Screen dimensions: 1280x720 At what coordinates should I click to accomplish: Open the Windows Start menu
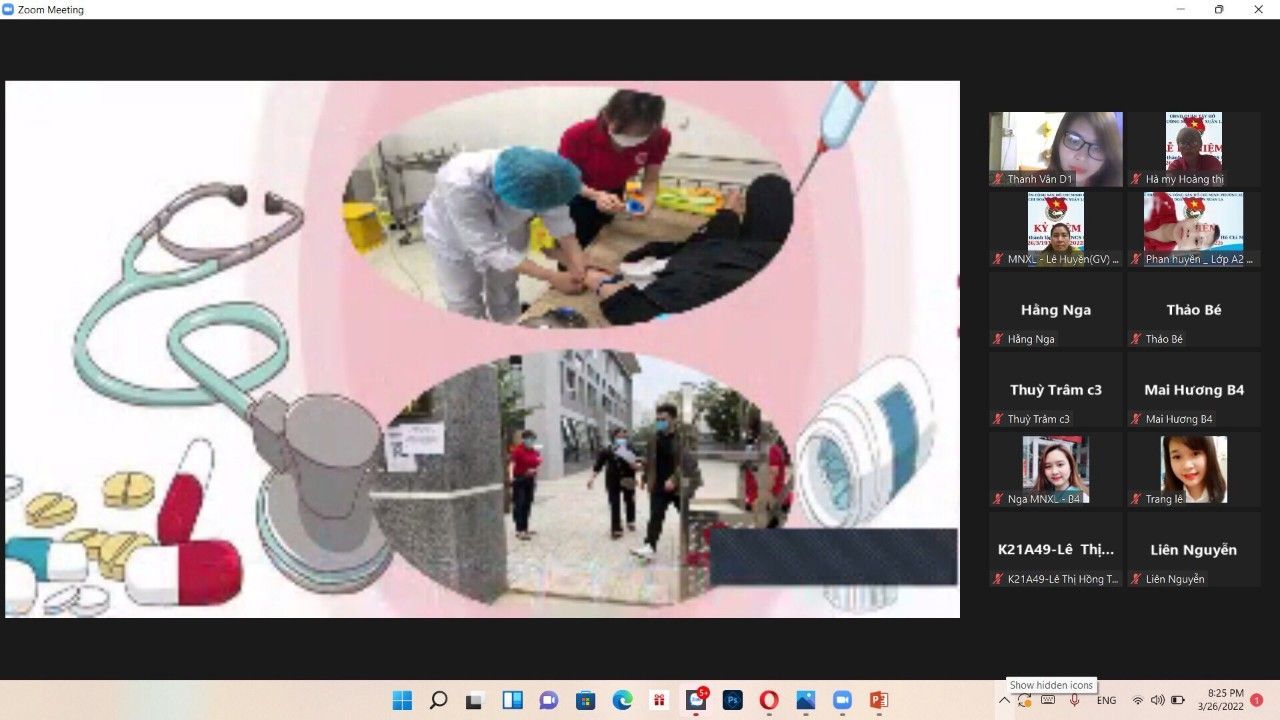402,700
